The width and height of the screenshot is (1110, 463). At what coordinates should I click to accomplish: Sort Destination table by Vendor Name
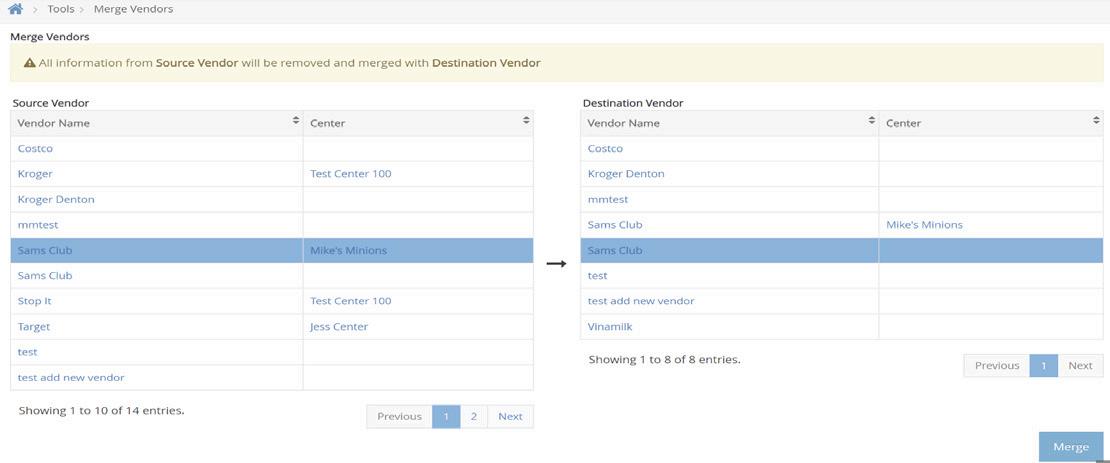pos(872,121)
